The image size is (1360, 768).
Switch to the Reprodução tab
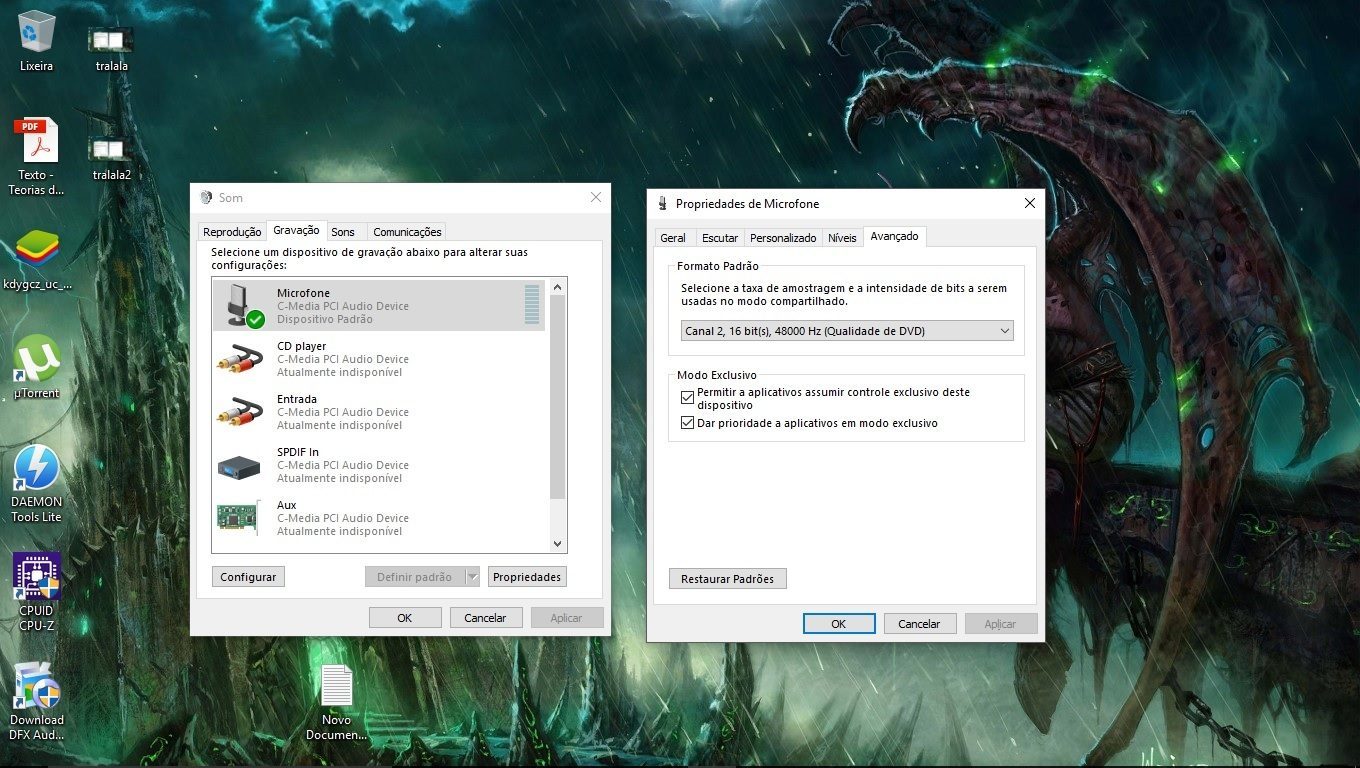pos(232,232)
